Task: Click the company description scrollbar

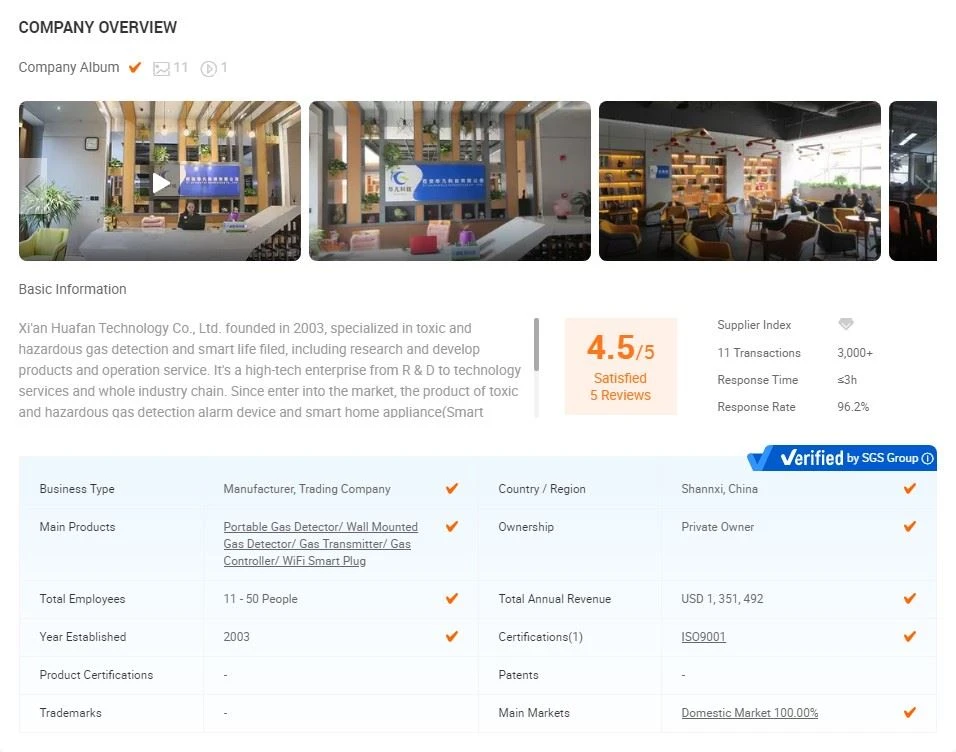Action: [537, 345]
